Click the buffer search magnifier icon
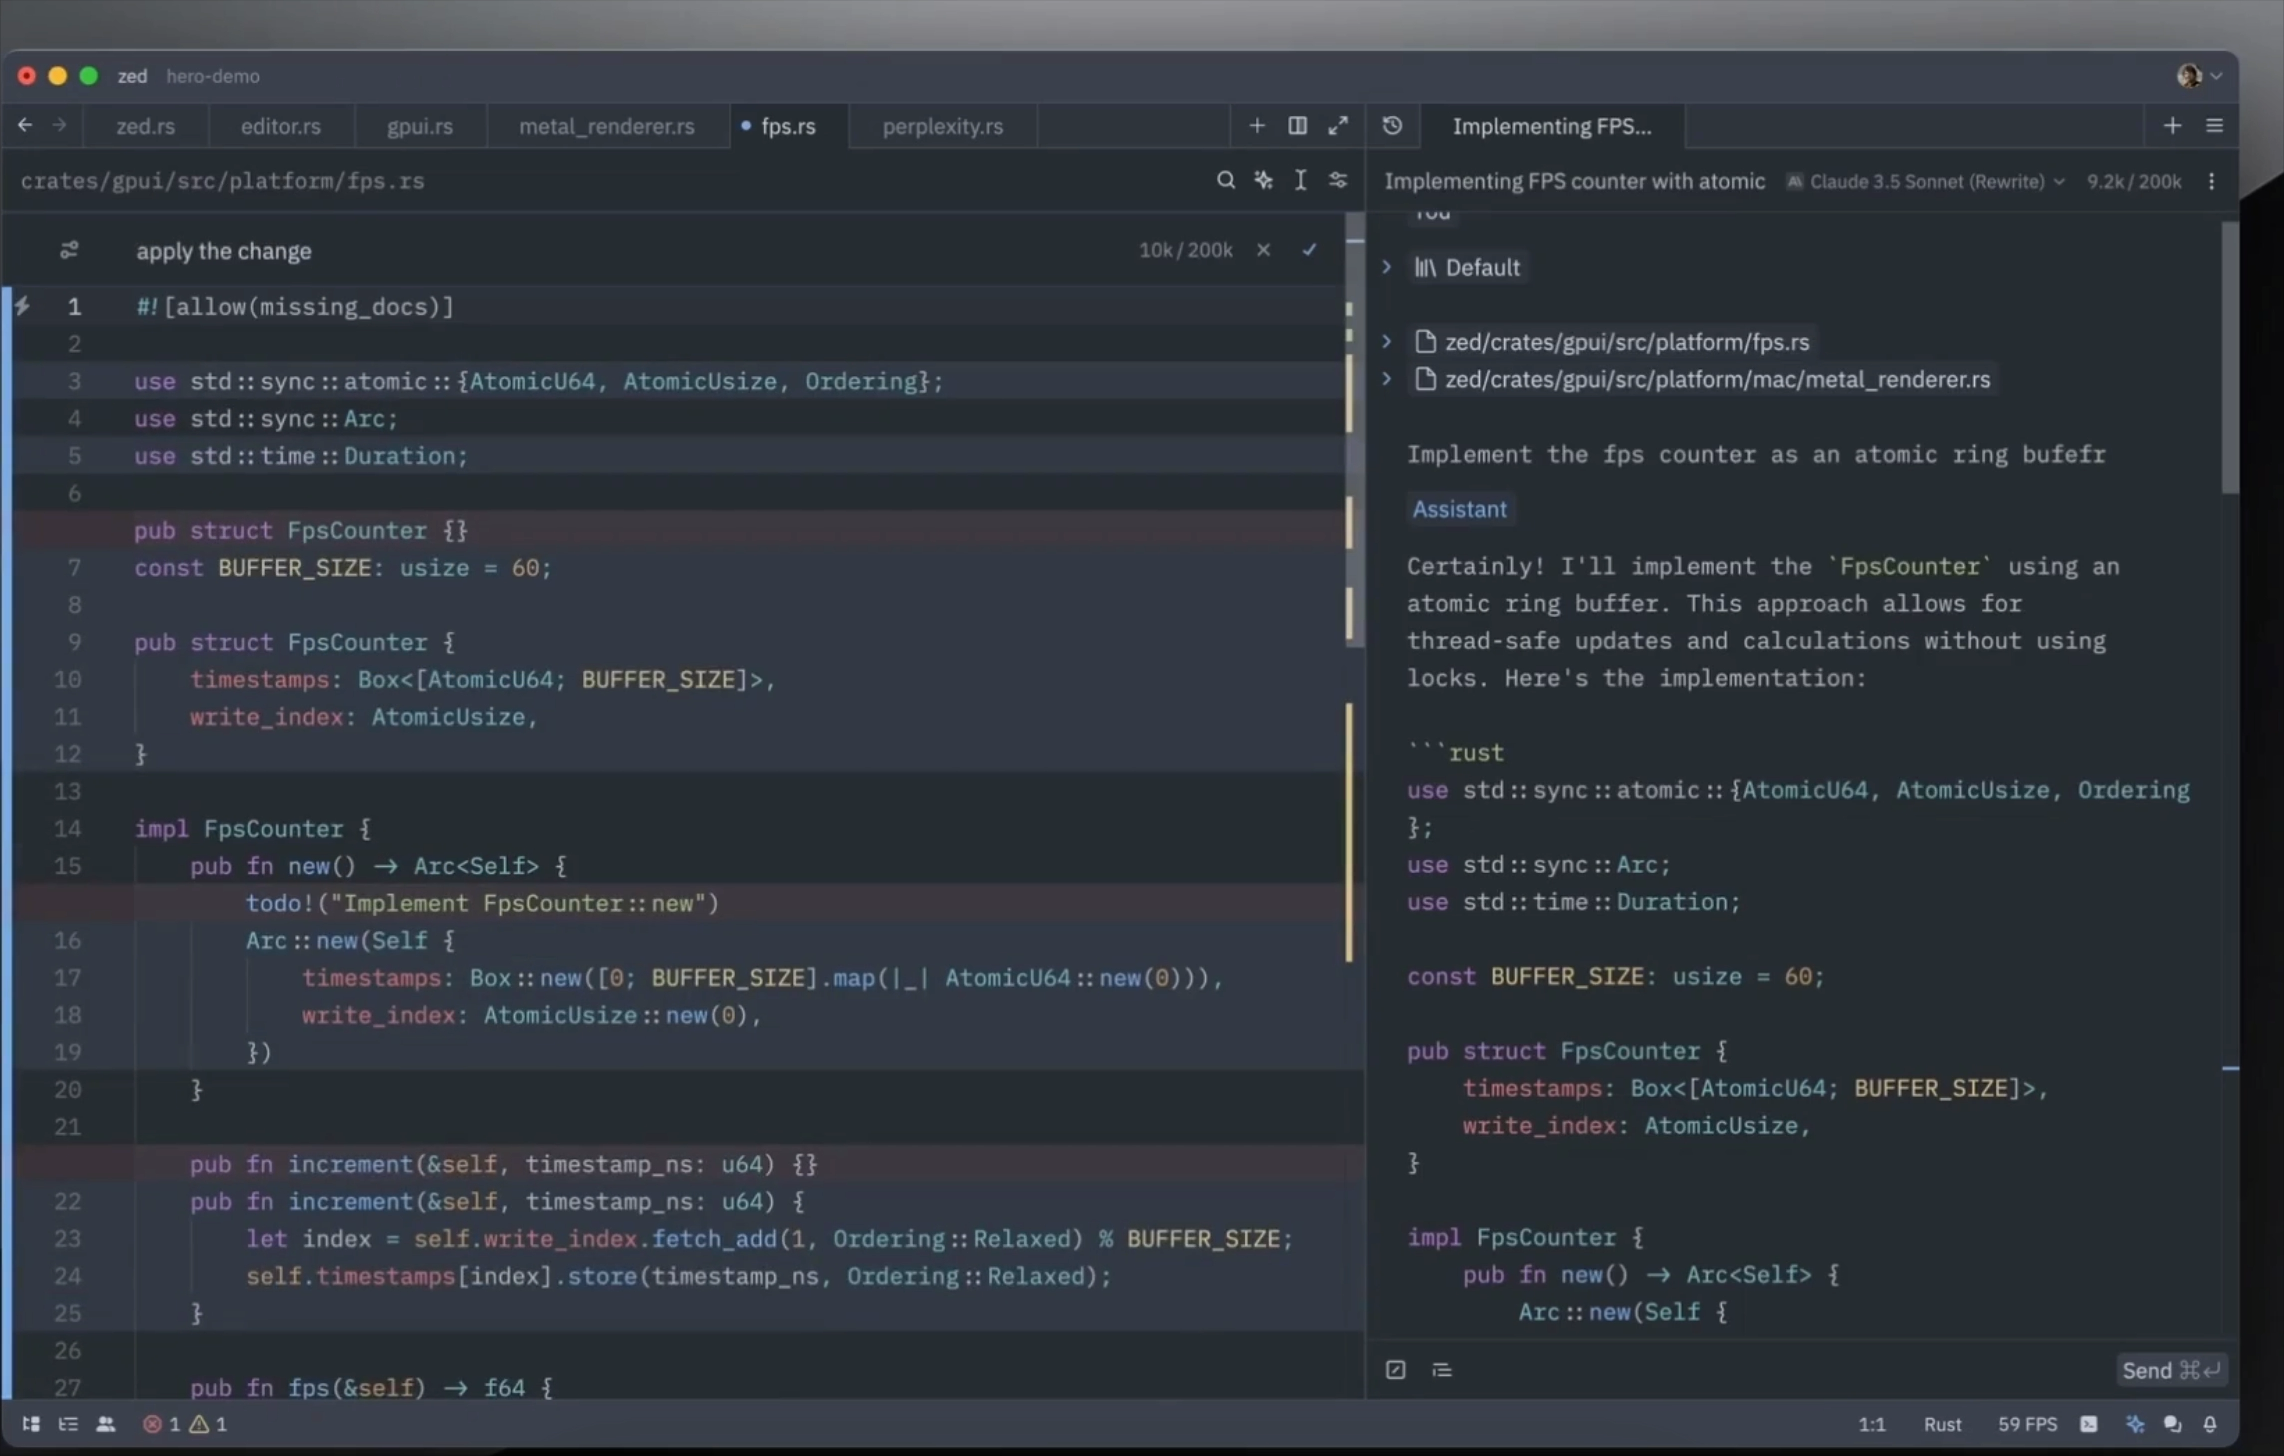The height and width of the screenshot is (1456, 2284). [x=1225, y=180]
